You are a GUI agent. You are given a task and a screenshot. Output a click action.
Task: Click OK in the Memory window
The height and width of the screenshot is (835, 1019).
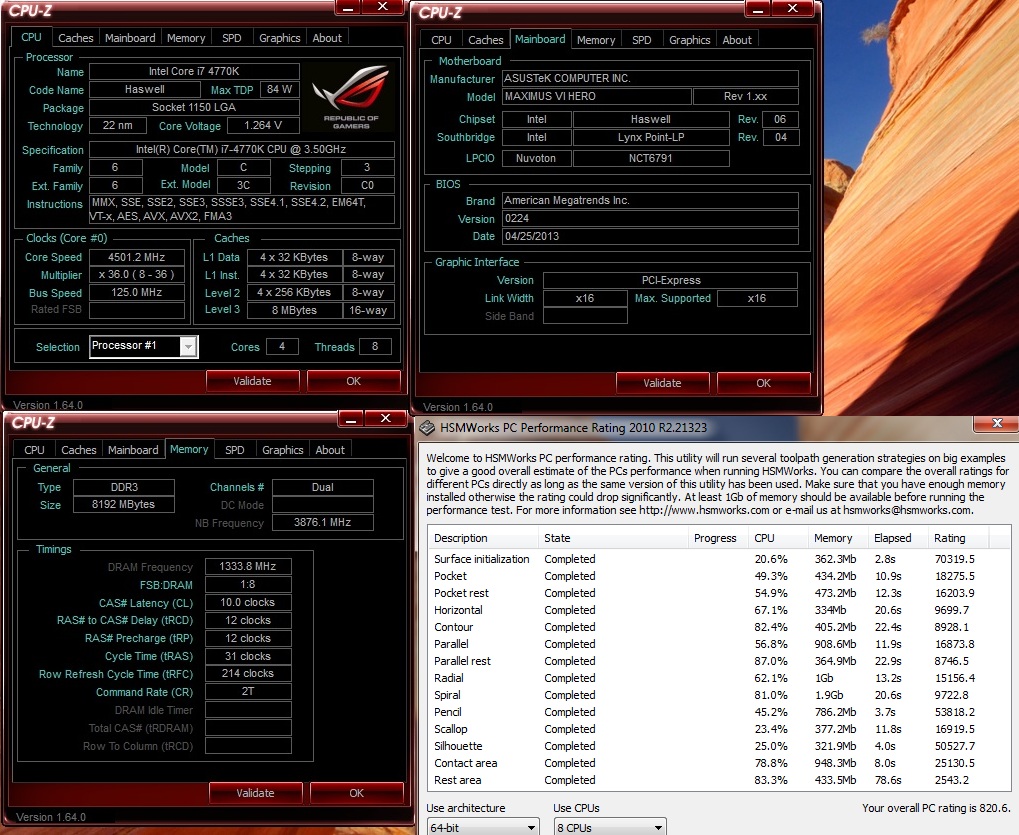tap(357, 793)
